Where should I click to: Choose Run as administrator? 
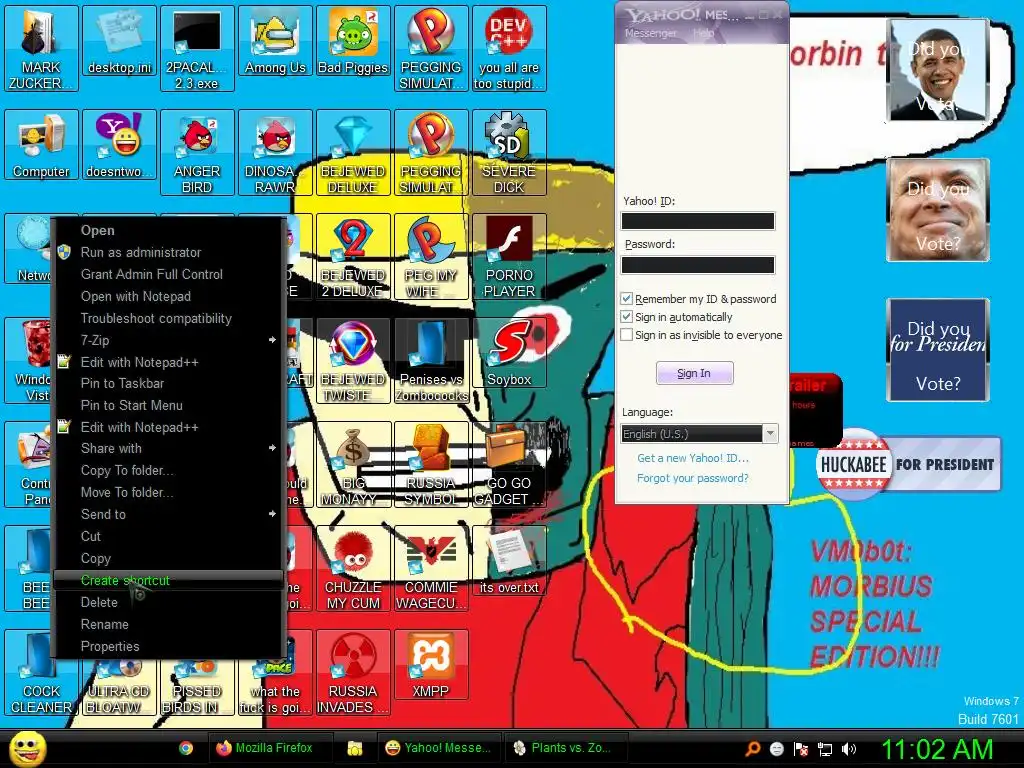click(168, 252)
